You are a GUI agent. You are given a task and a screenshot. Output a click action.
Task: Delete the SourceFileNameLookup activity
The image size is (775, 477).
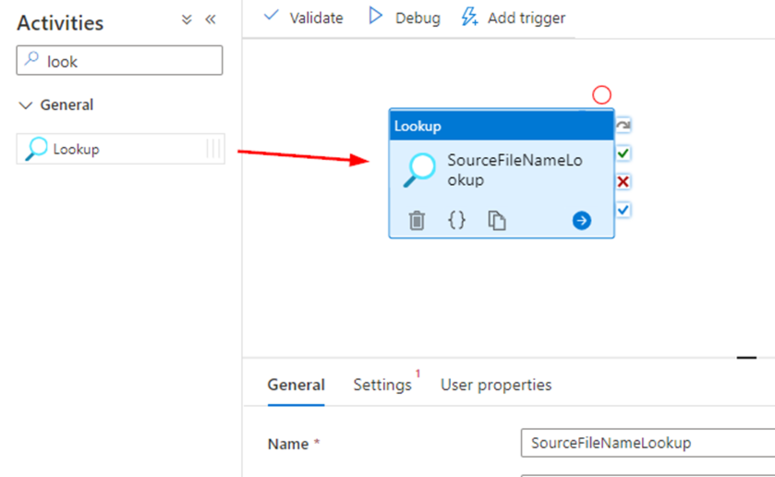(417, 220)
